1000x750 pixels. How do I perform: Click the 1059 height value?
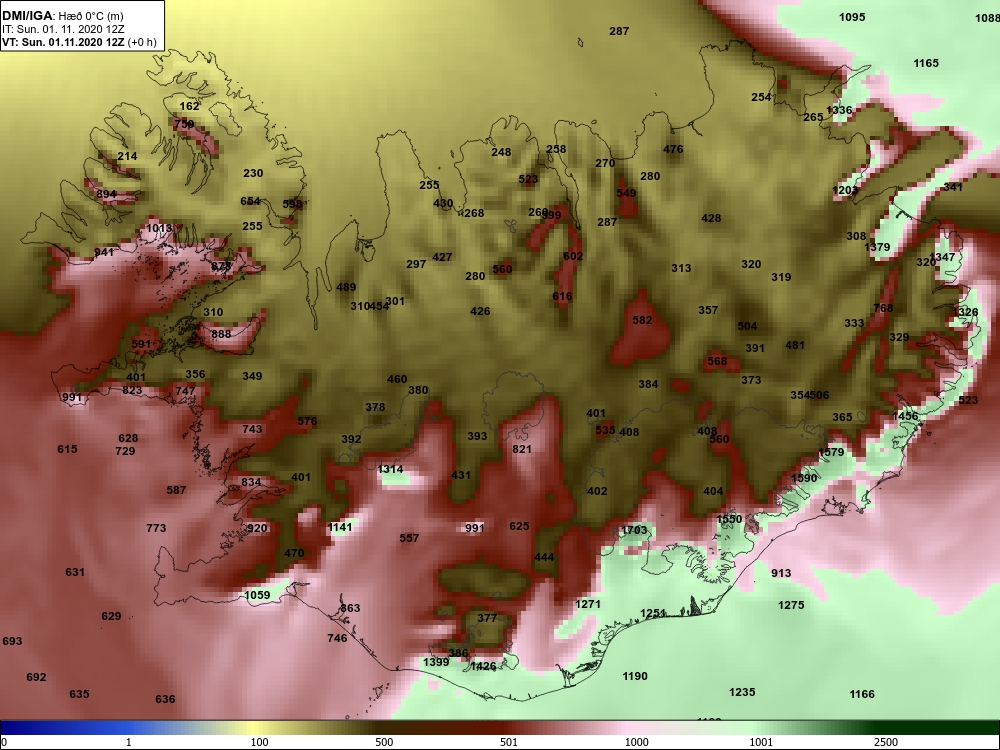258,596
